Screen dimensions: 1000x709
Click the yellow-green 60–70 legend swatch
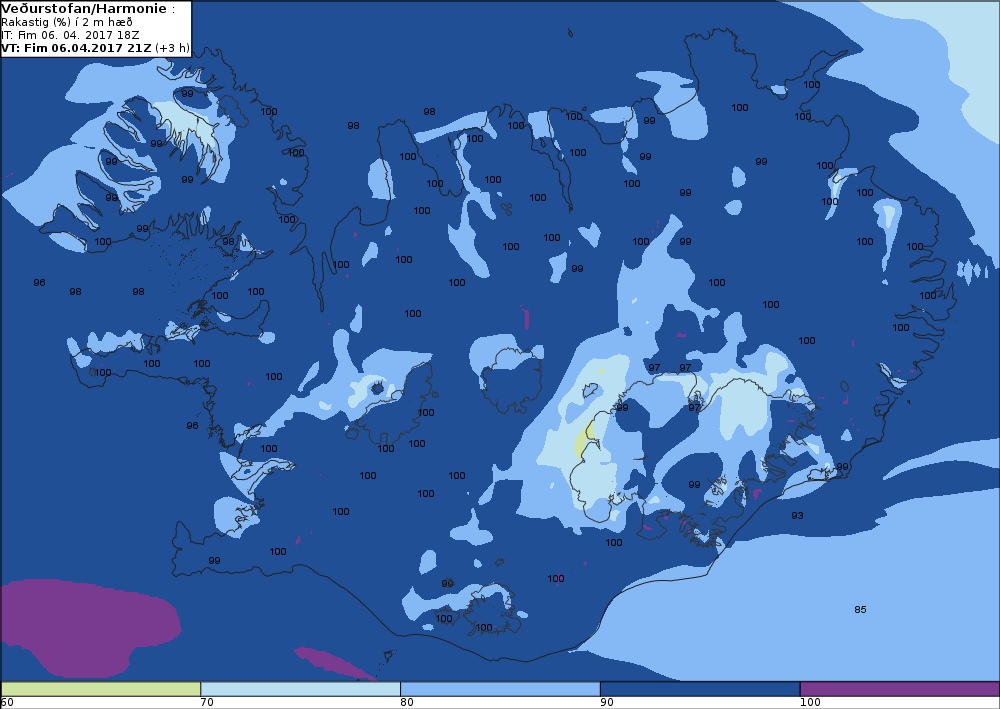coord(100,689)
